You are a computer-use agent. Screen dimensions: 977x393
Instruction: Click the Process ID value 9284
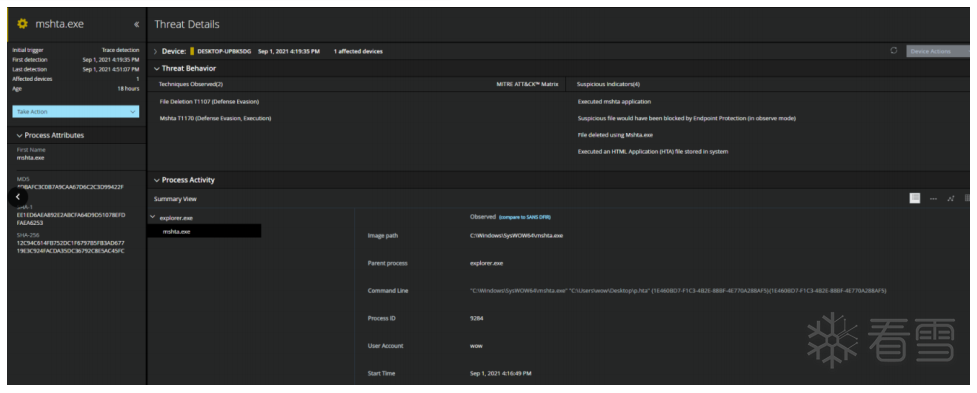click(477, 318)
